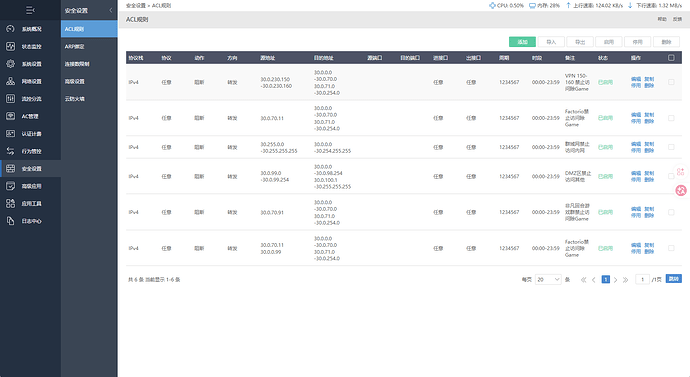The width and height of the screenshot is (690, 377).
Task: Open 认证计费 authentication icon in sidebar
Action: coord(10,133)
